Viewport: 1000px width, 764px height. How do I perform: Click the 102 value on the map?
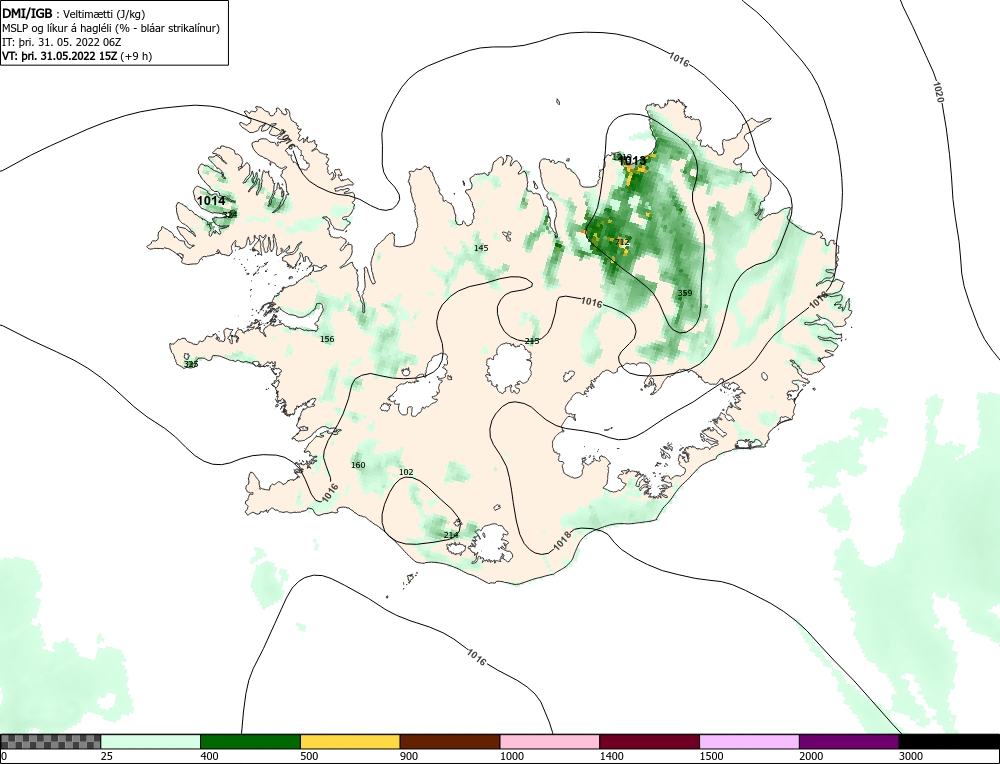(406, 472)
